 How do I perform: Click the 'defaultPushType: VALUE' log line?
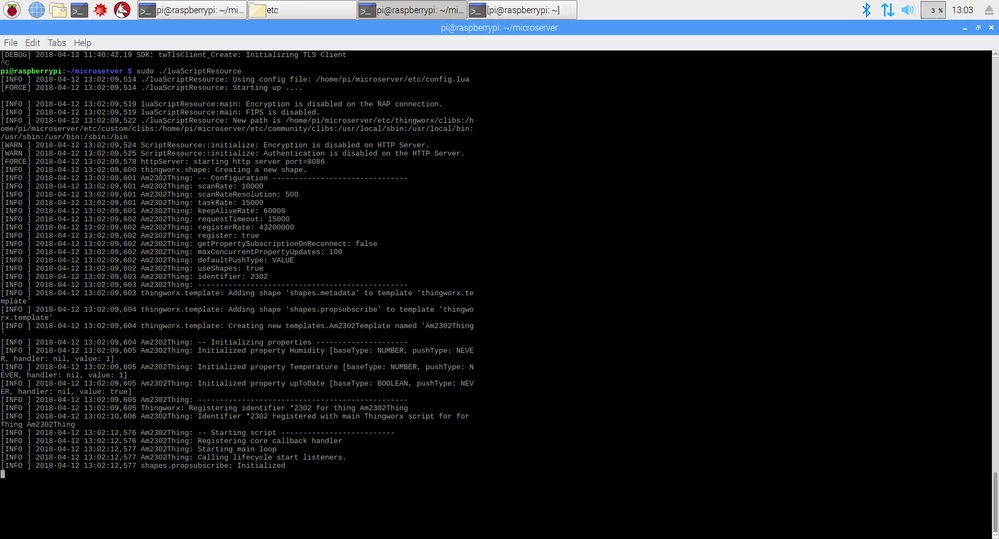[x=147, y=260]
